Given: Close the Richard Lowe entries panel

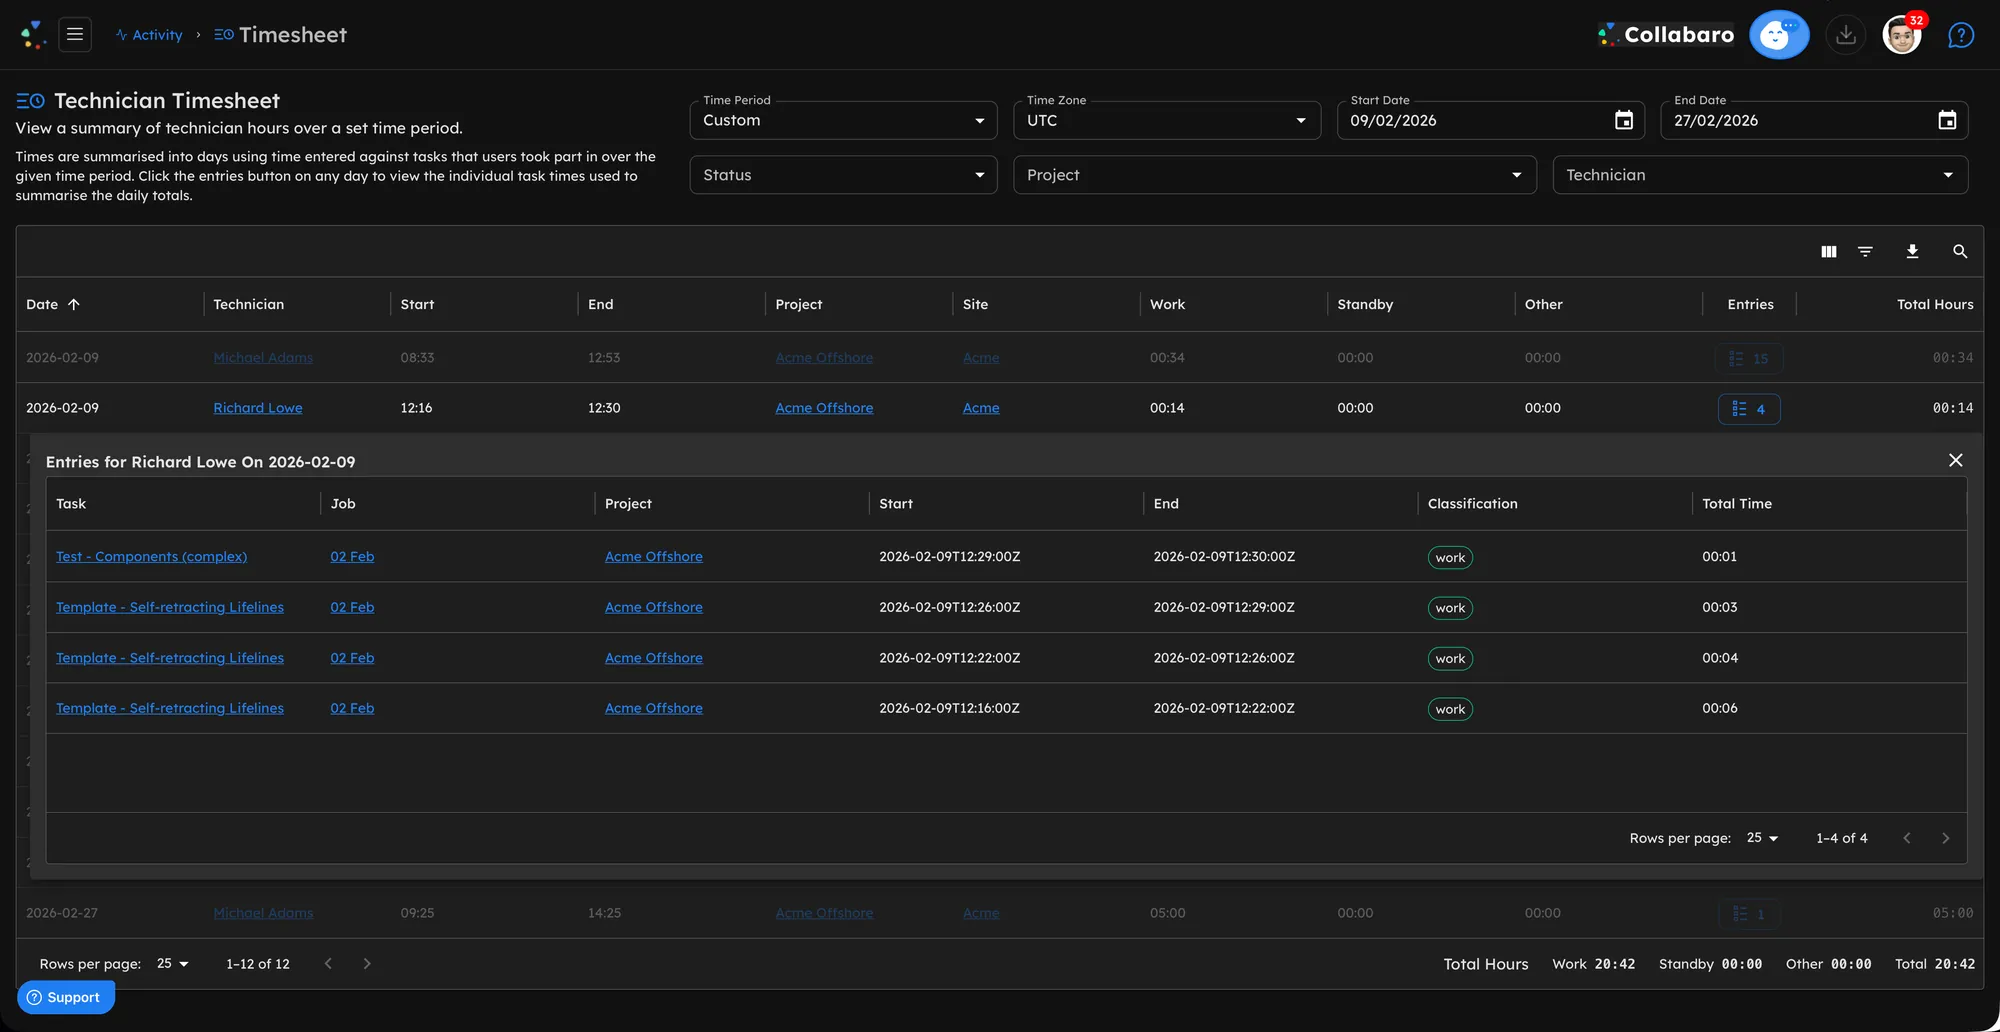Looking at the screenshot, I should tap(1956, 460).
